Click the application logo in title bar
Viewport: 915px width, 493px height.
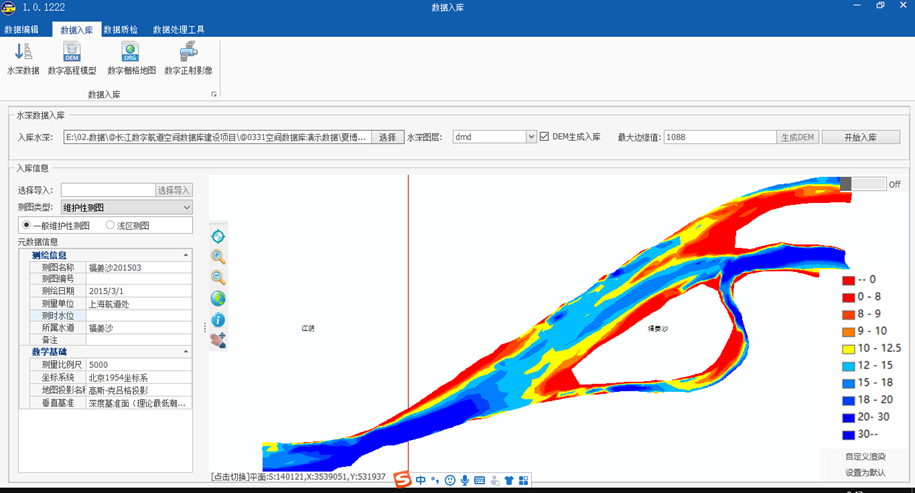tap(8, 8)
